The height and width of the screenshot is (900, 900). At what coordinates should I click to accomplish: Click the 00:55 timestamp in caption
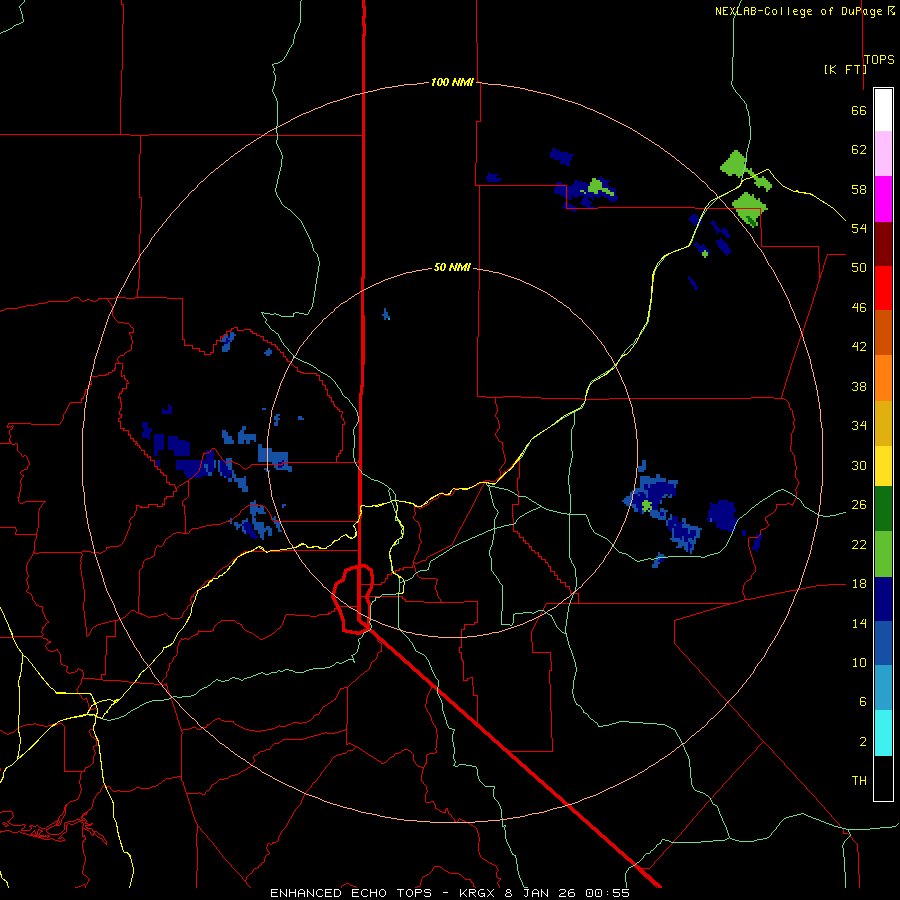click(607, 893)
